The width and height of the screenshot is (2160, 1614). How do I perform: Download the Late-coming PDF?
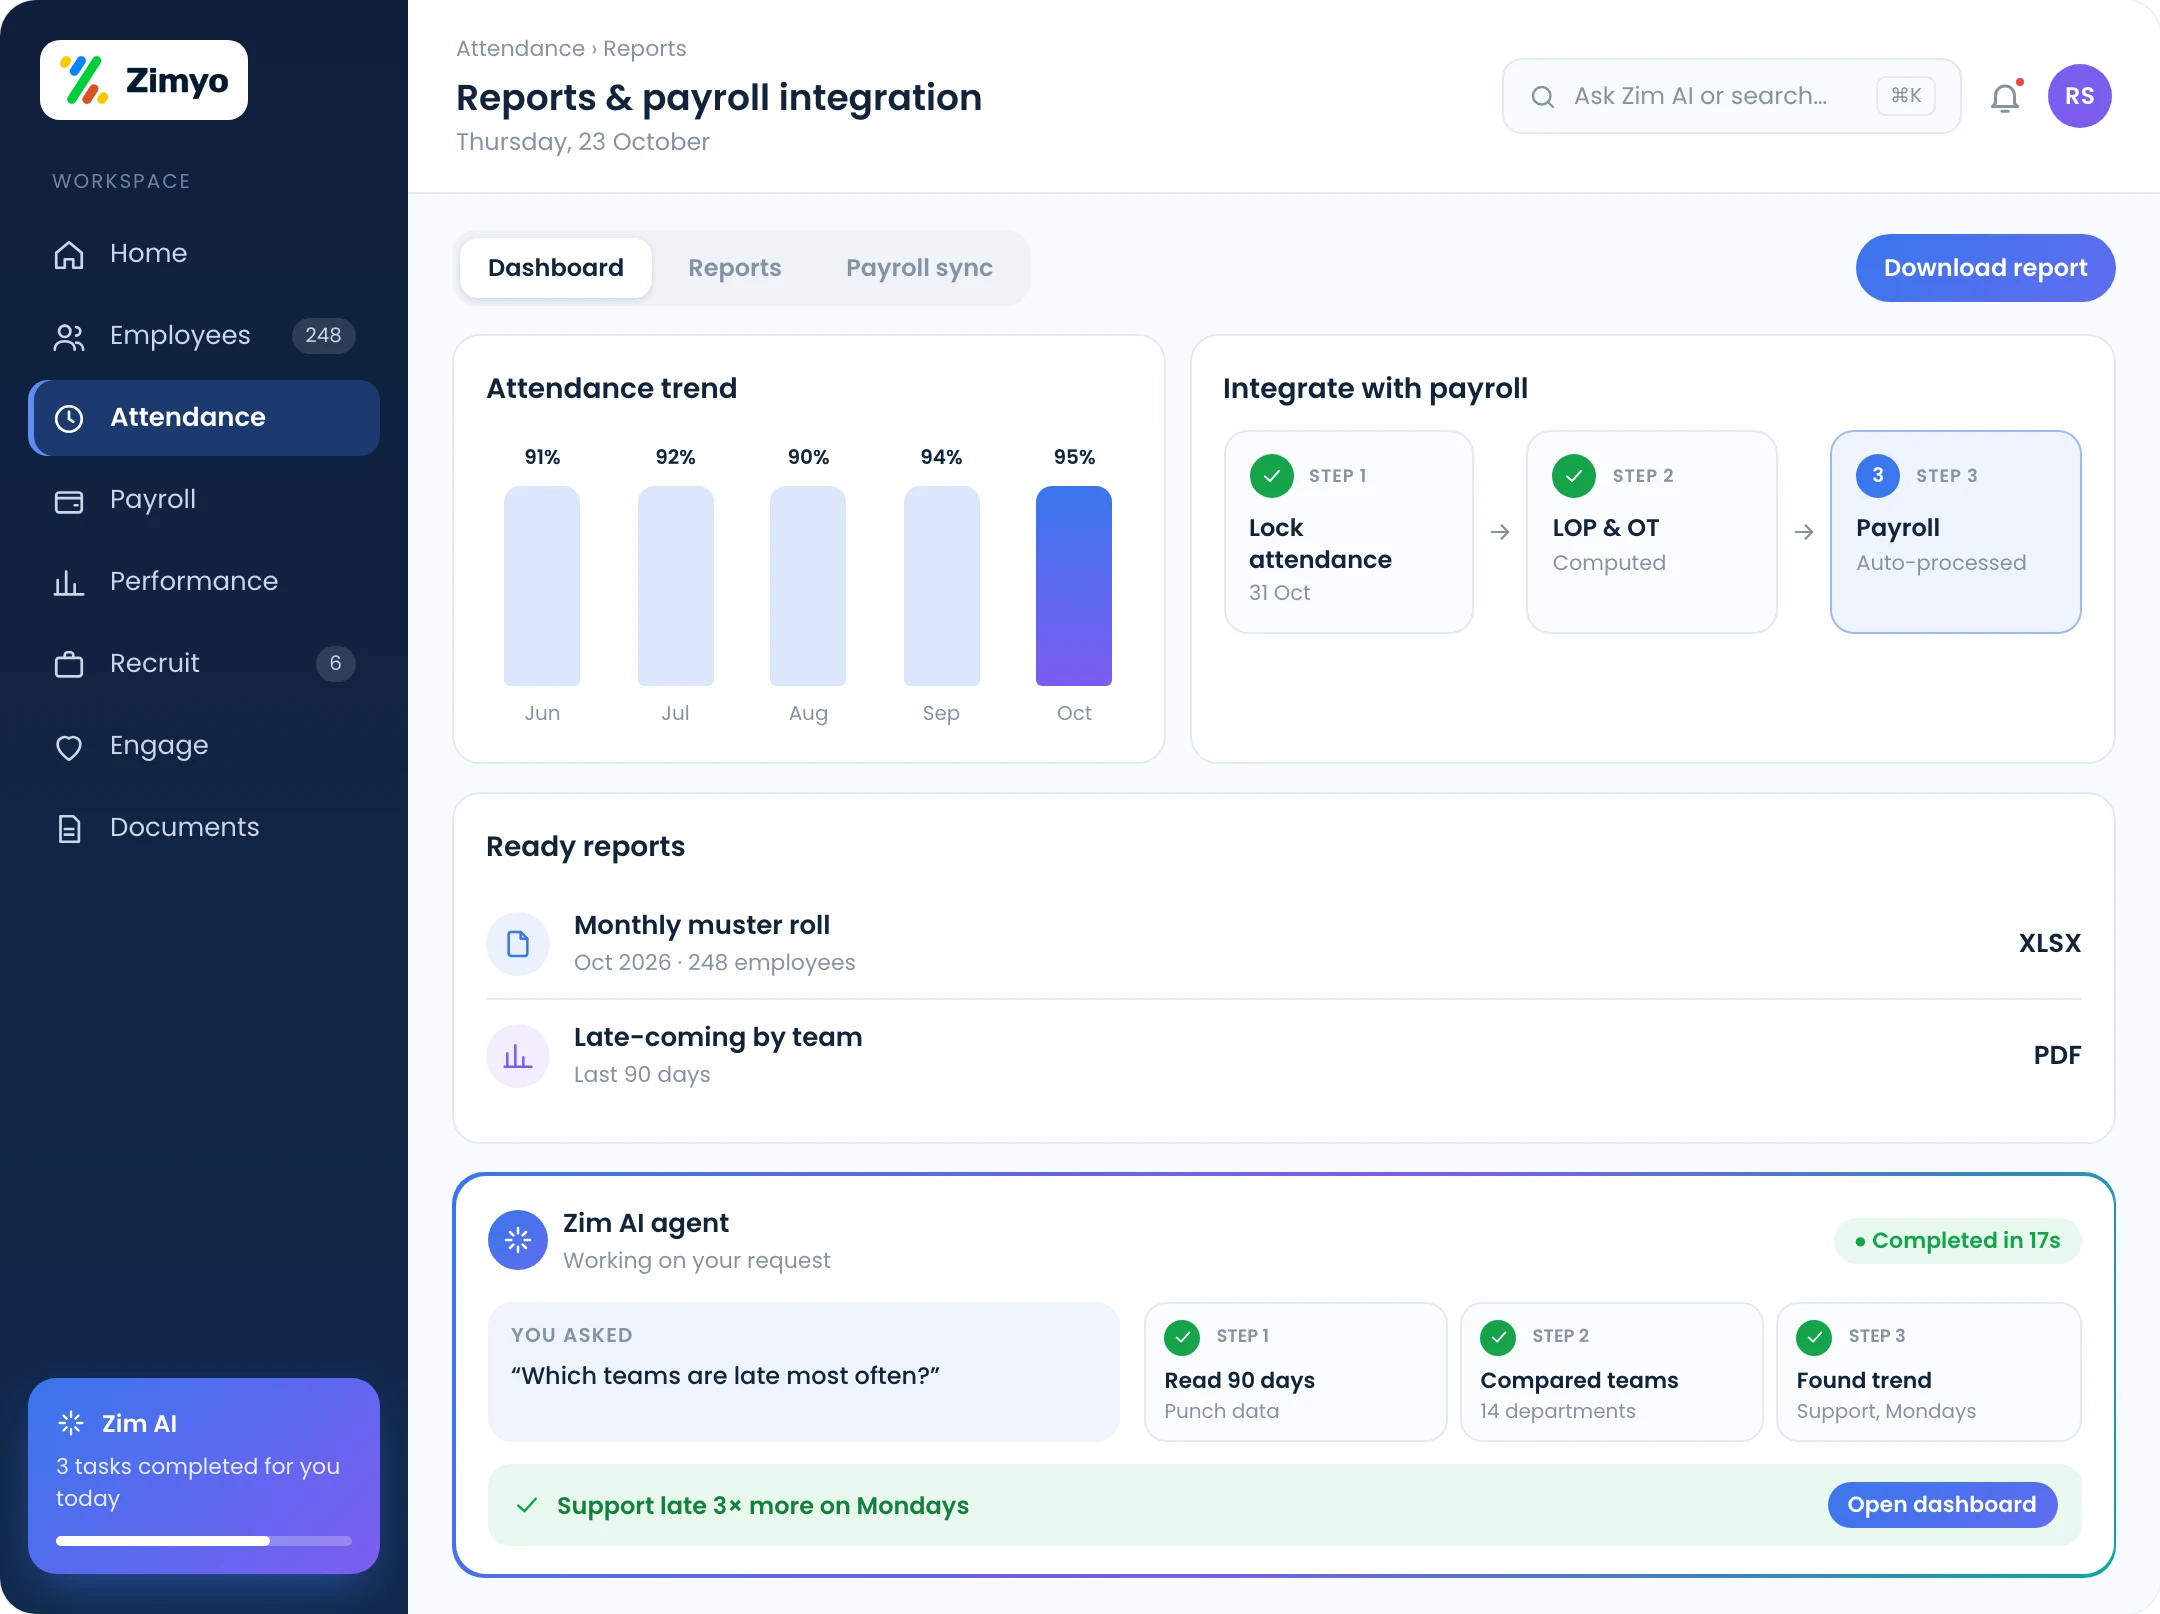[x=2057, y=1055]
